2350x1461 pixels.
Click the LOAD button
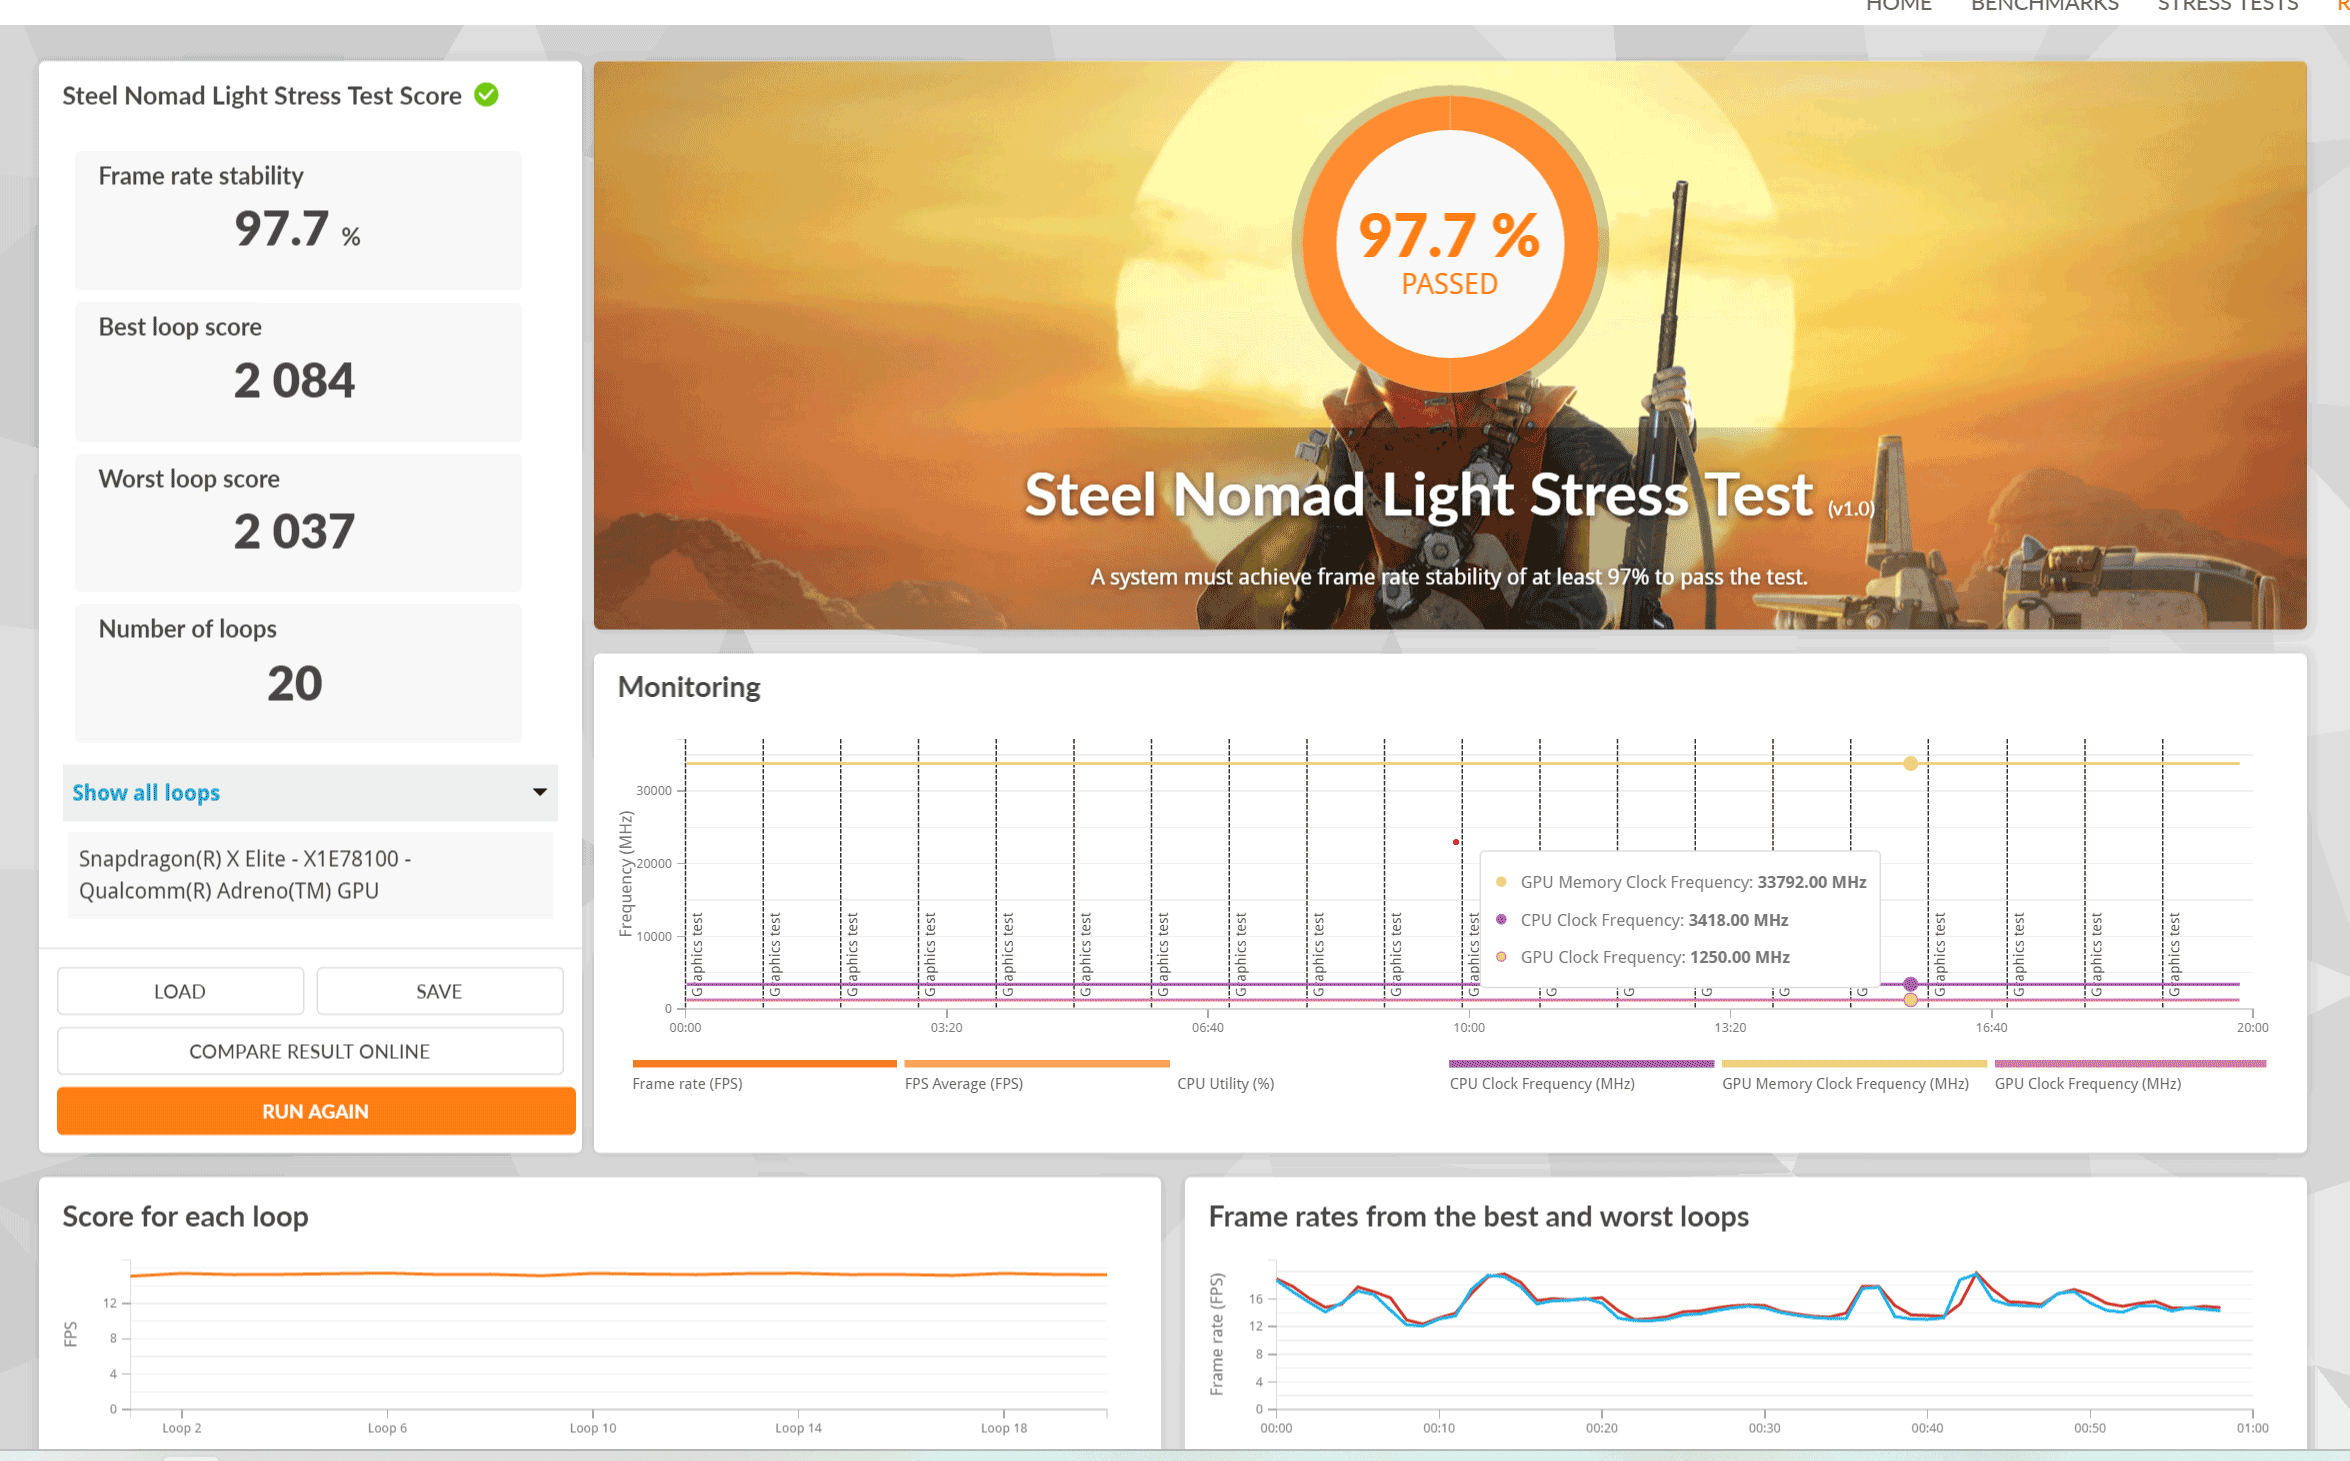click(180, 991)
